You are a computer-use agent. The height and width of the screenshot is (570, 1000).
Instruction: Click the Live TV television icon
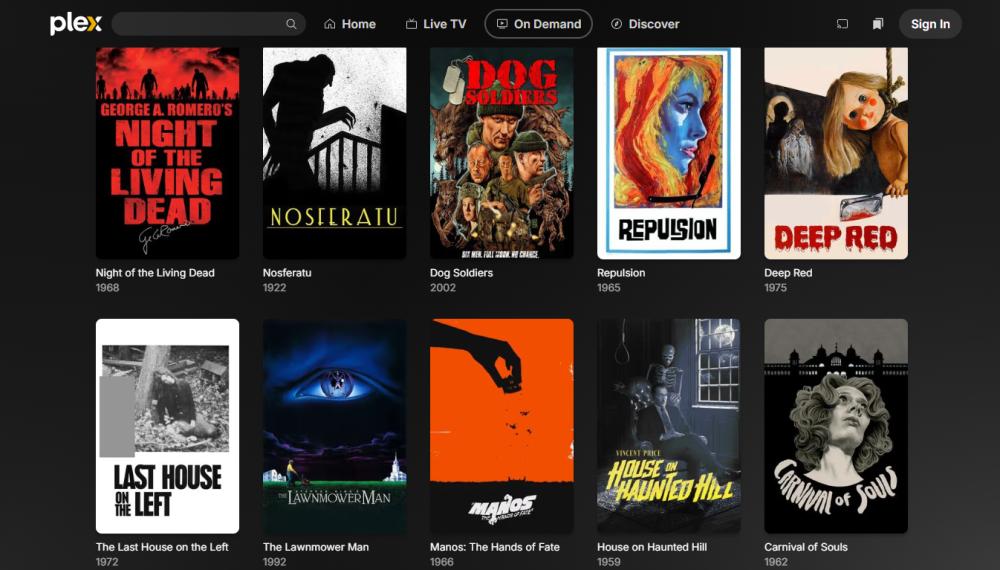(x=411, y=24)
